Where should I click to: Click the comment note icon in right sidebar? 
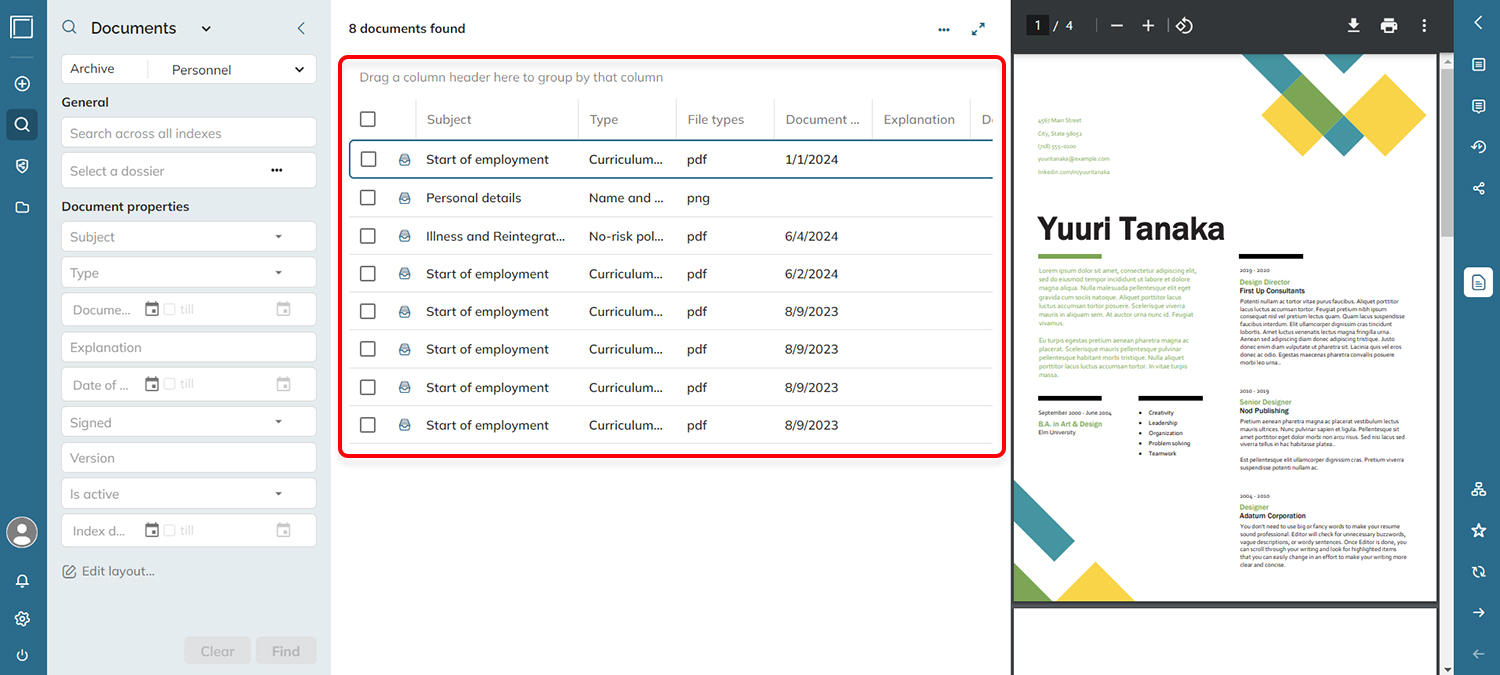point(1479,106)
